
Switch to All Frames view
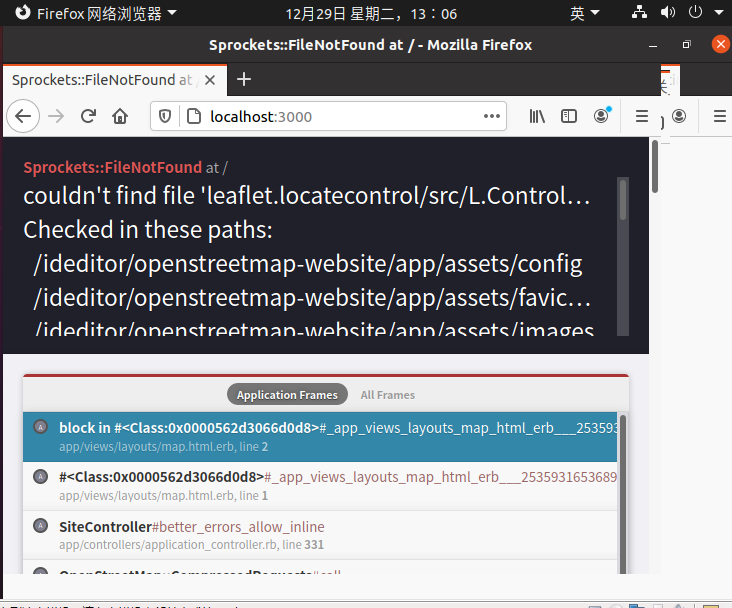[x=387, y=395]
